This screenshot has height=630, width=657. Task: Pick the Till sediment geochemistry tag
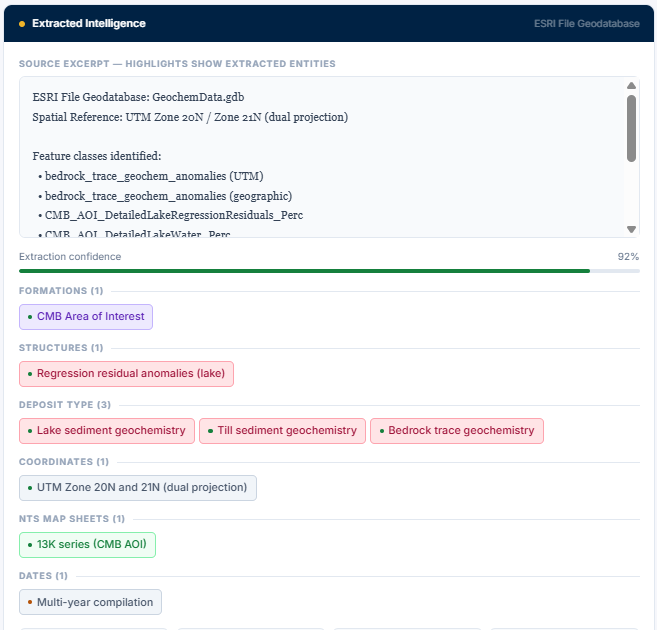coord(282,431)
